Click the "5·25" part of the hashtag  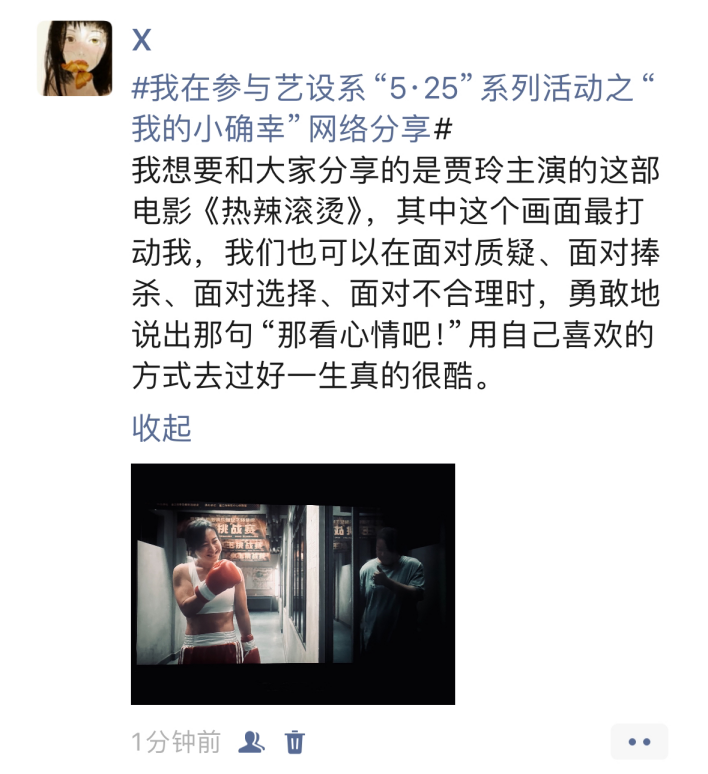423,88
